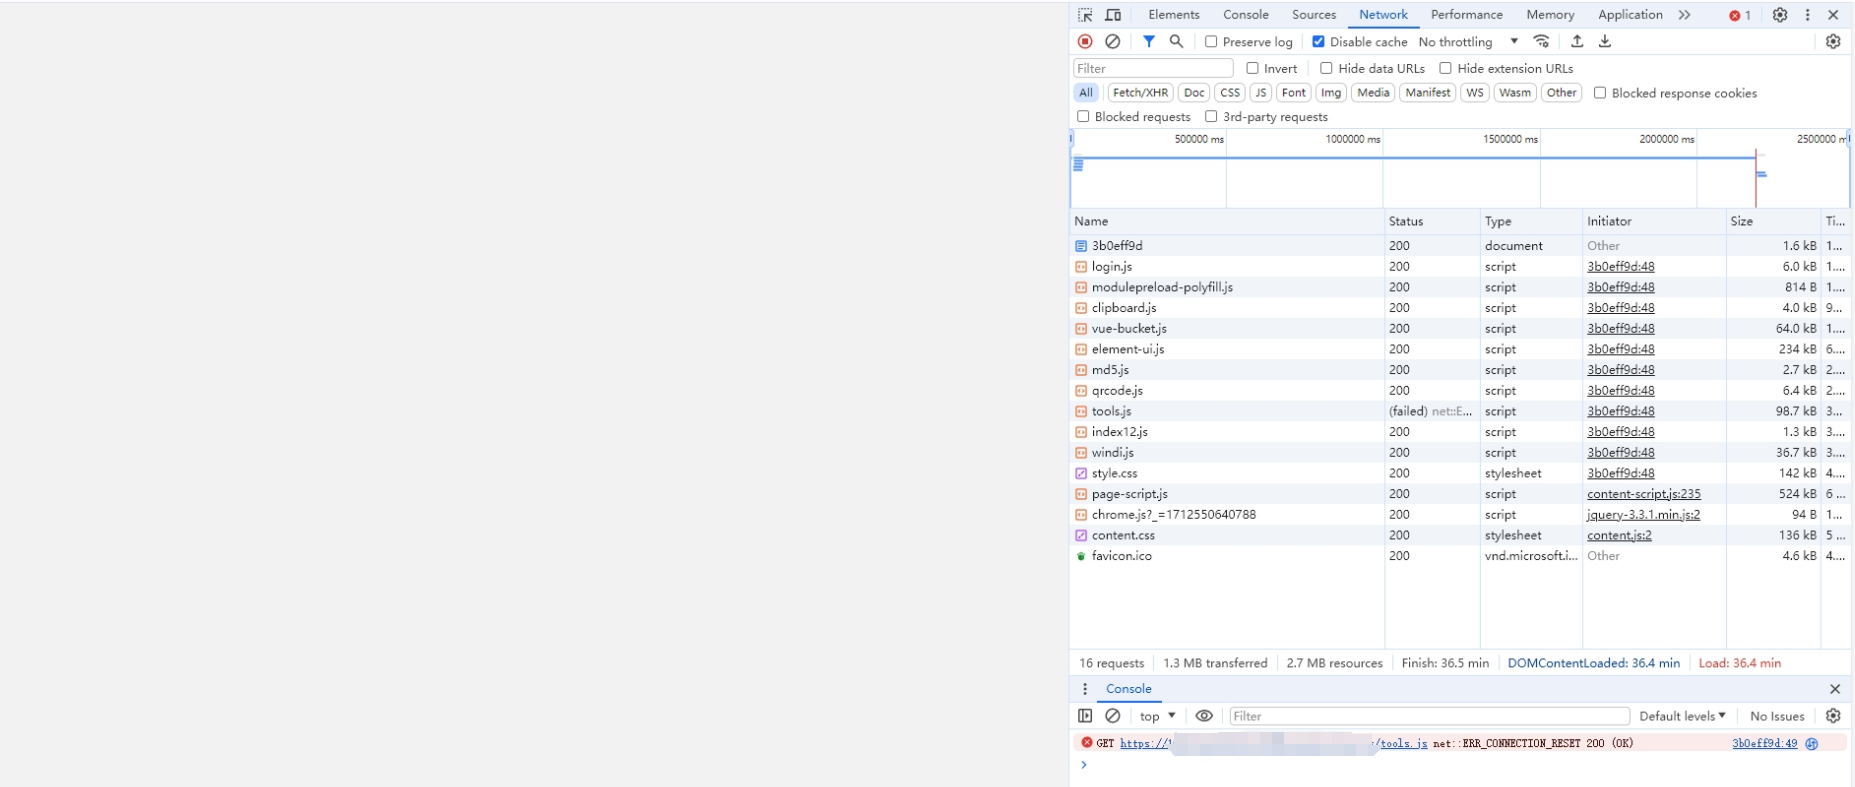Viewport: 1855px width, 787px height.
Task: Check the Hide data URLs option
Action: tap(1326, 68)
